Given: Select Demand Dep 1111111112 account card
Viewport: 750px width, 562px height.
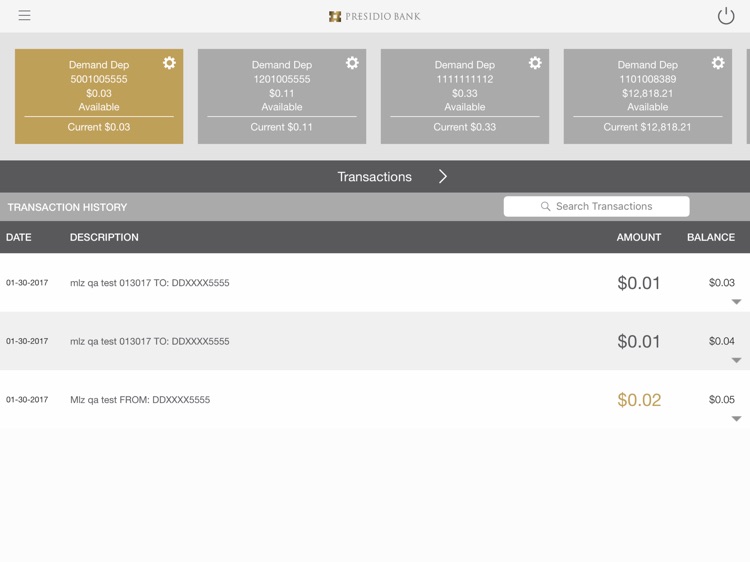Looking at the screenshot, I should click(x=464, y=96).
